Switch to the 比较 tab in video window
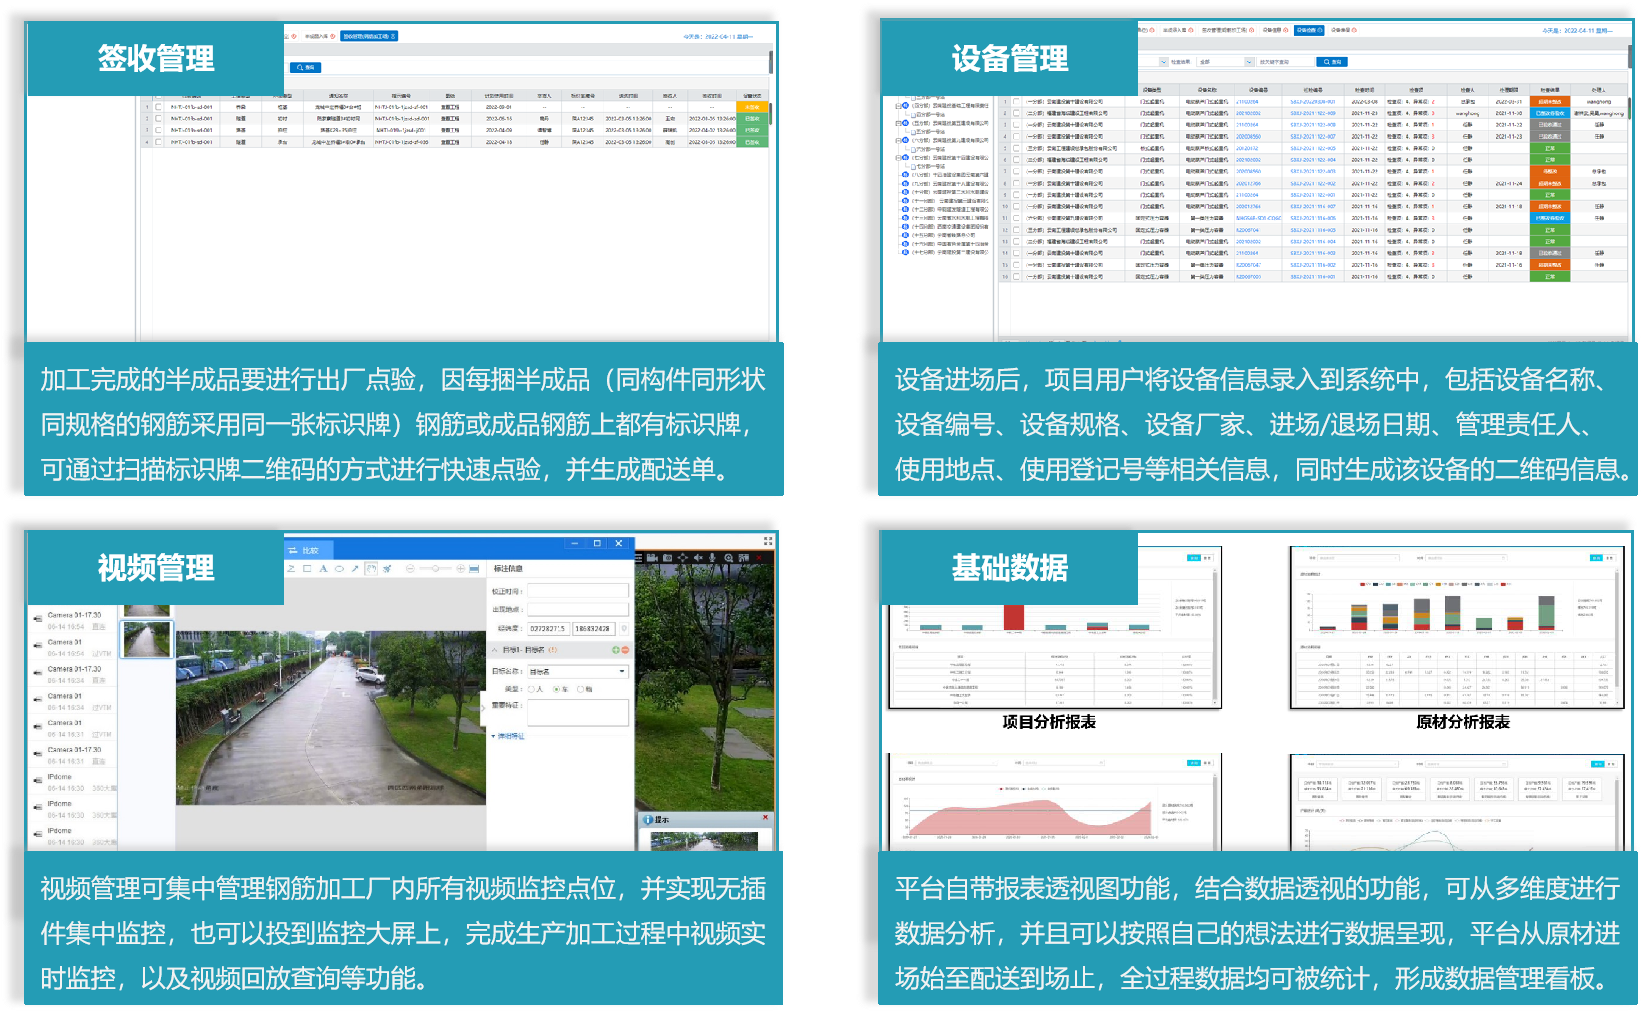The width and height of the screenshot is (1646, 1012). pyautogui.click(x=304, y=550)
